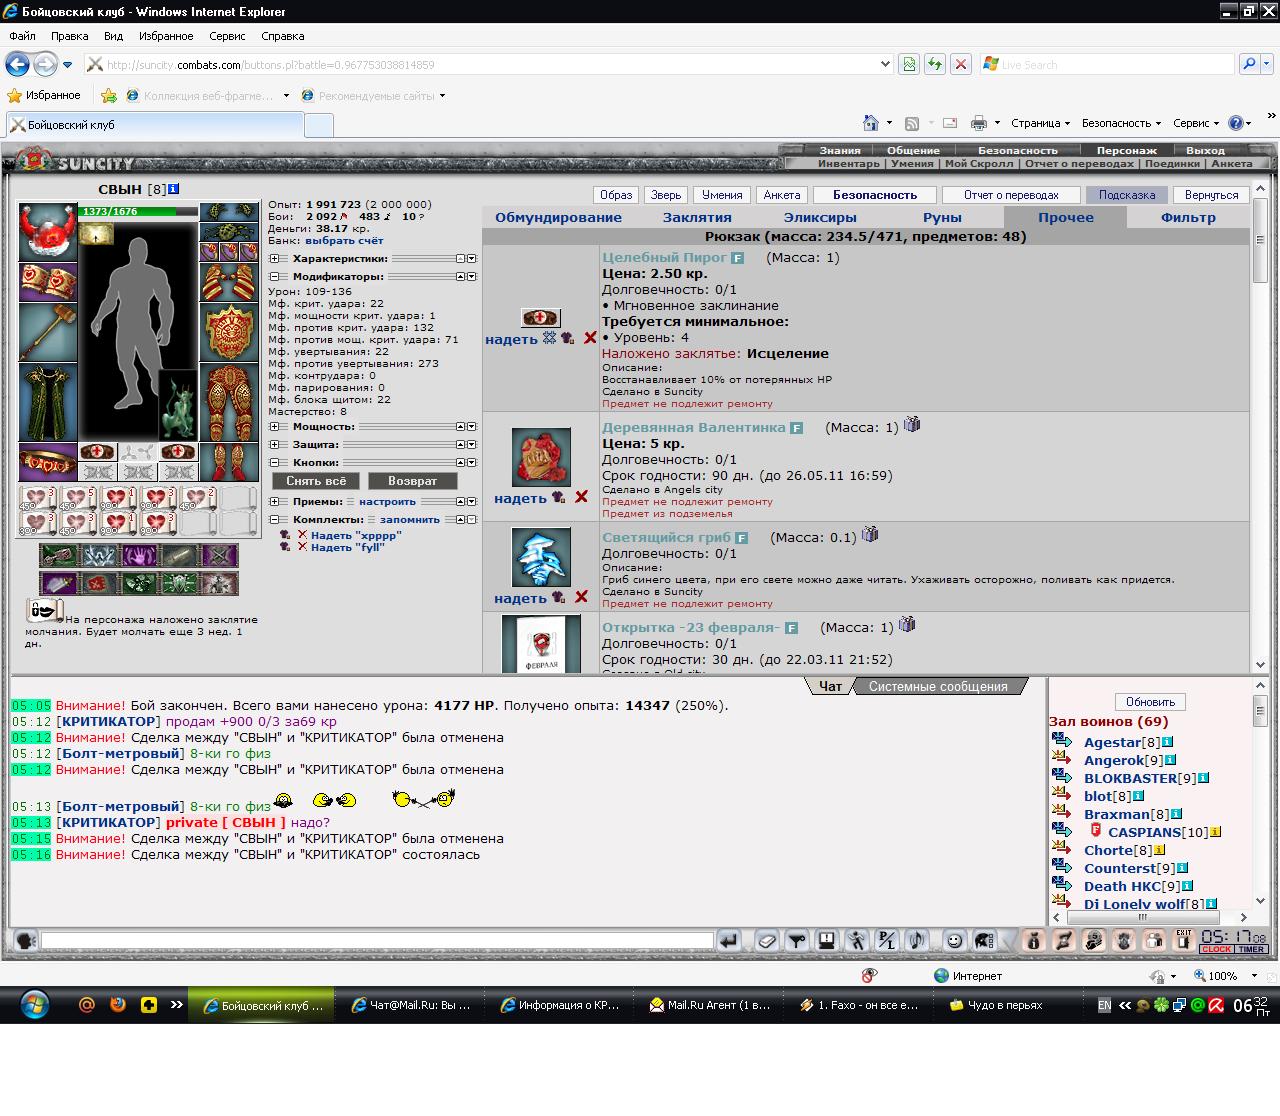Viewport: 1280px width, 1116px height.
Task: Click gift icon beside Деревянная Валентинка
Action: [912, 424]
